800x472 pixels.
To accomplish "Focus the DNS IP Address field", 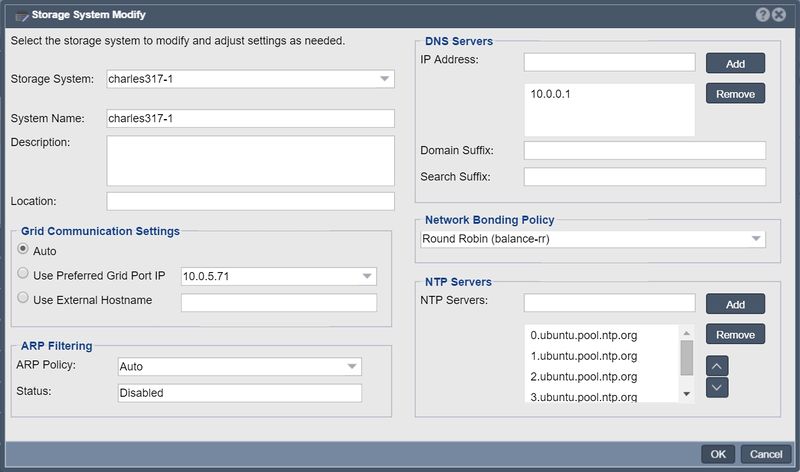I will point(610,62).
